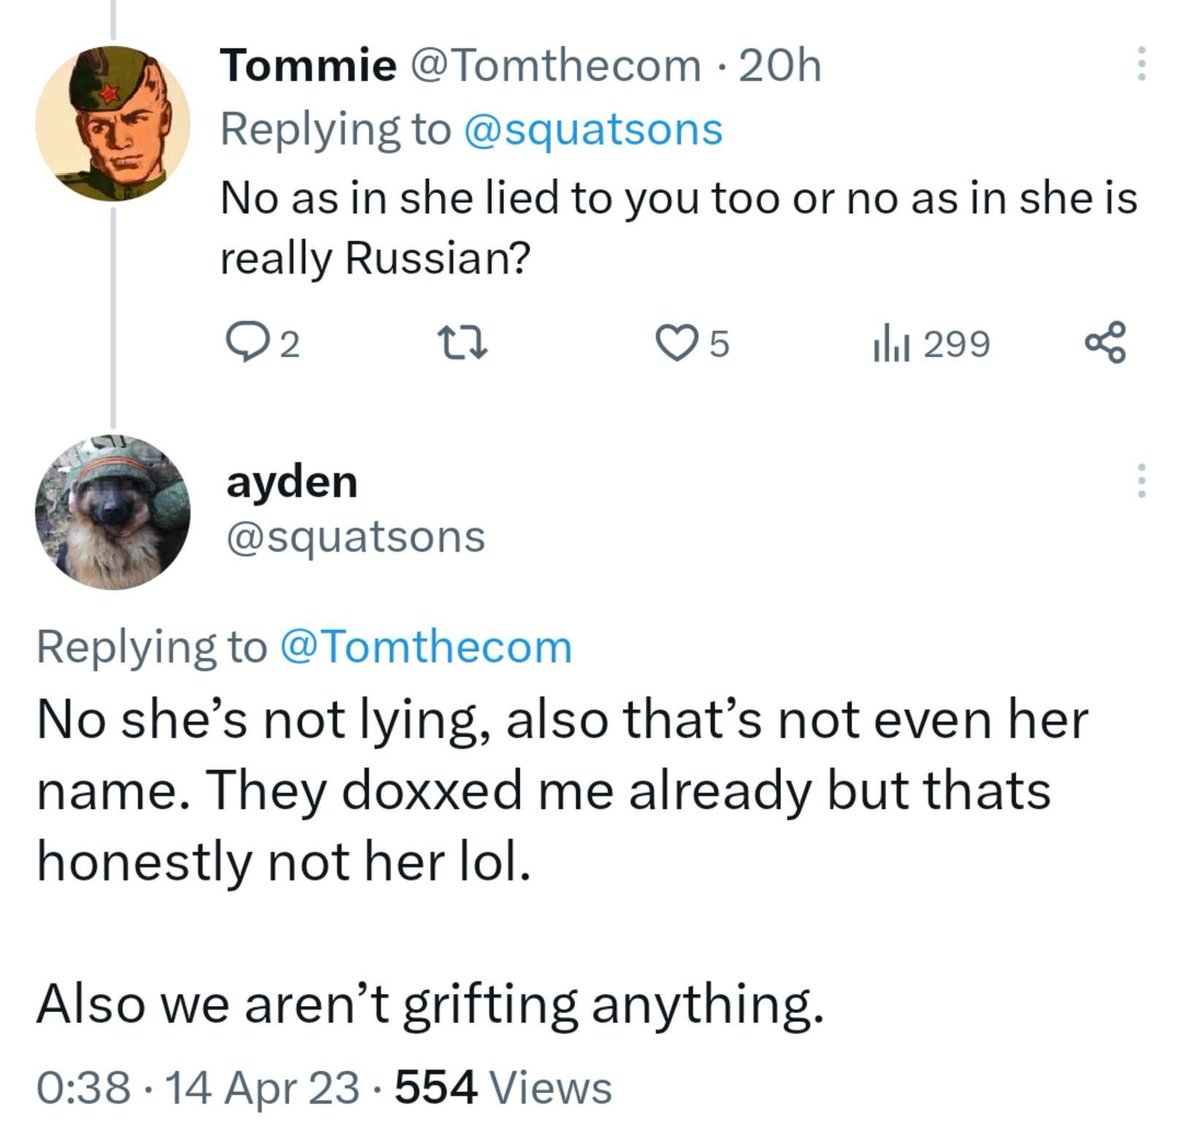Screen dimensions: 1200x1122
Task: Click the 554 Views count
Action: pyautogui.click(x=503, y=1087)
